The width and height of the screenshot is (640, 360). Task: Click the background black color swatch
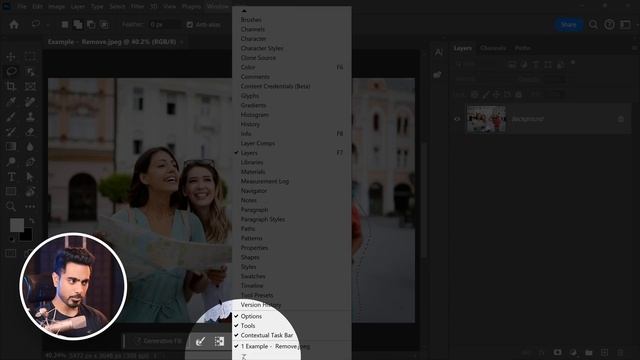[27, 235]
